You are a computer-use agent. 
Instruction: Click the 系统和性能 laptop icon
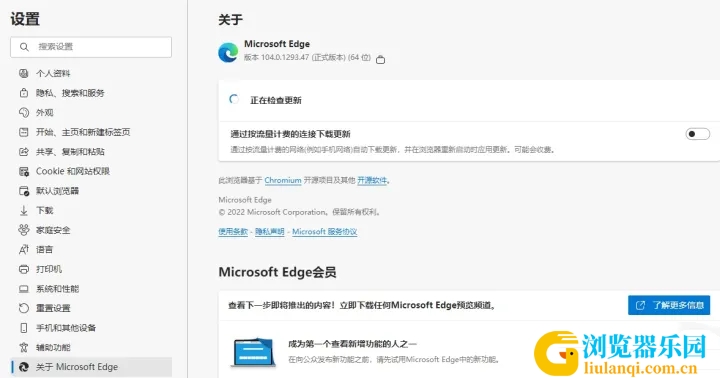23,289
